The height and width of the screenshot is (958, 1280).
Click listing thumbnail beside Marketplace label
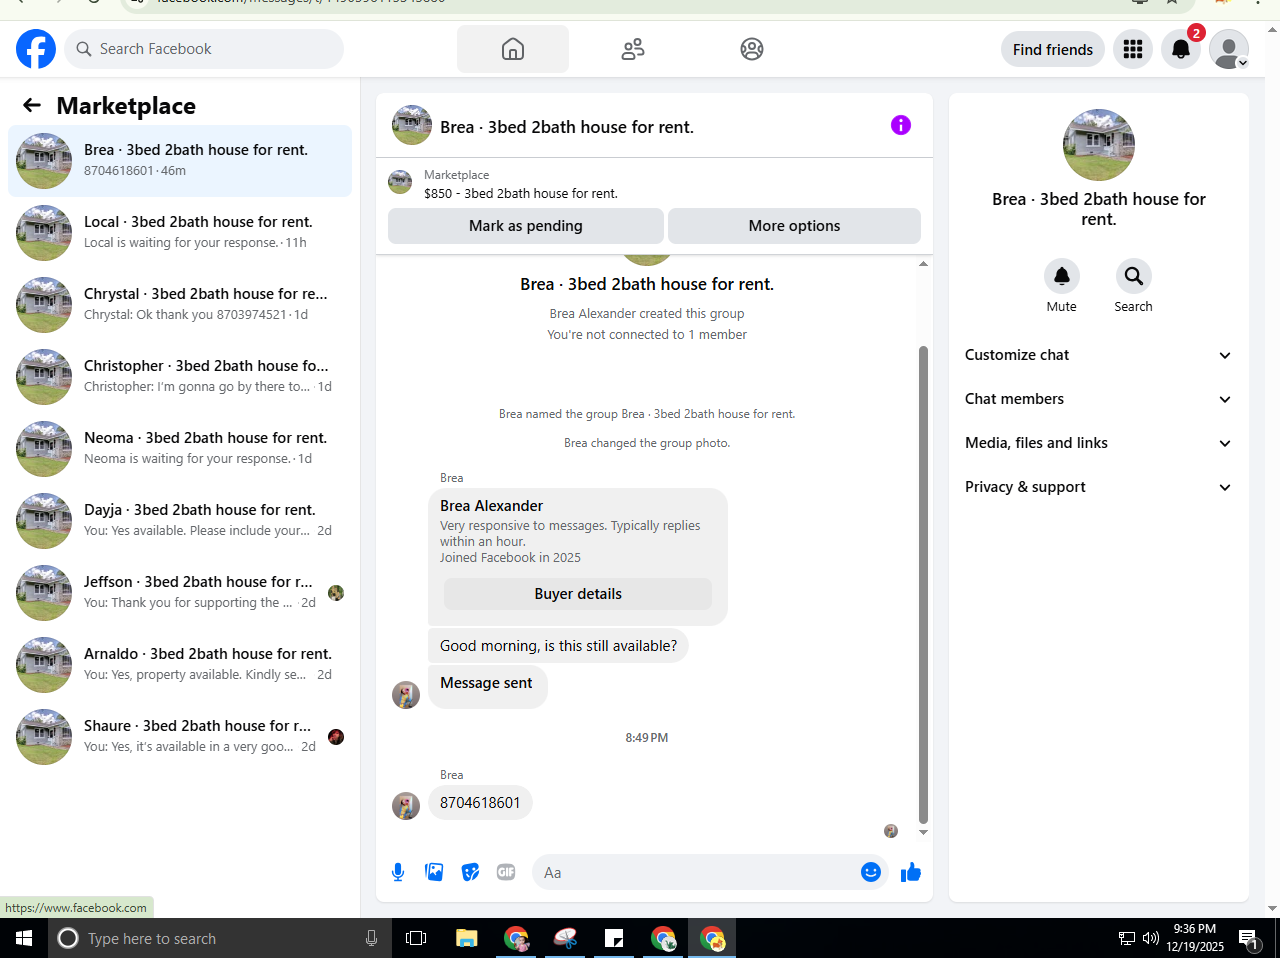pos(400,182)
